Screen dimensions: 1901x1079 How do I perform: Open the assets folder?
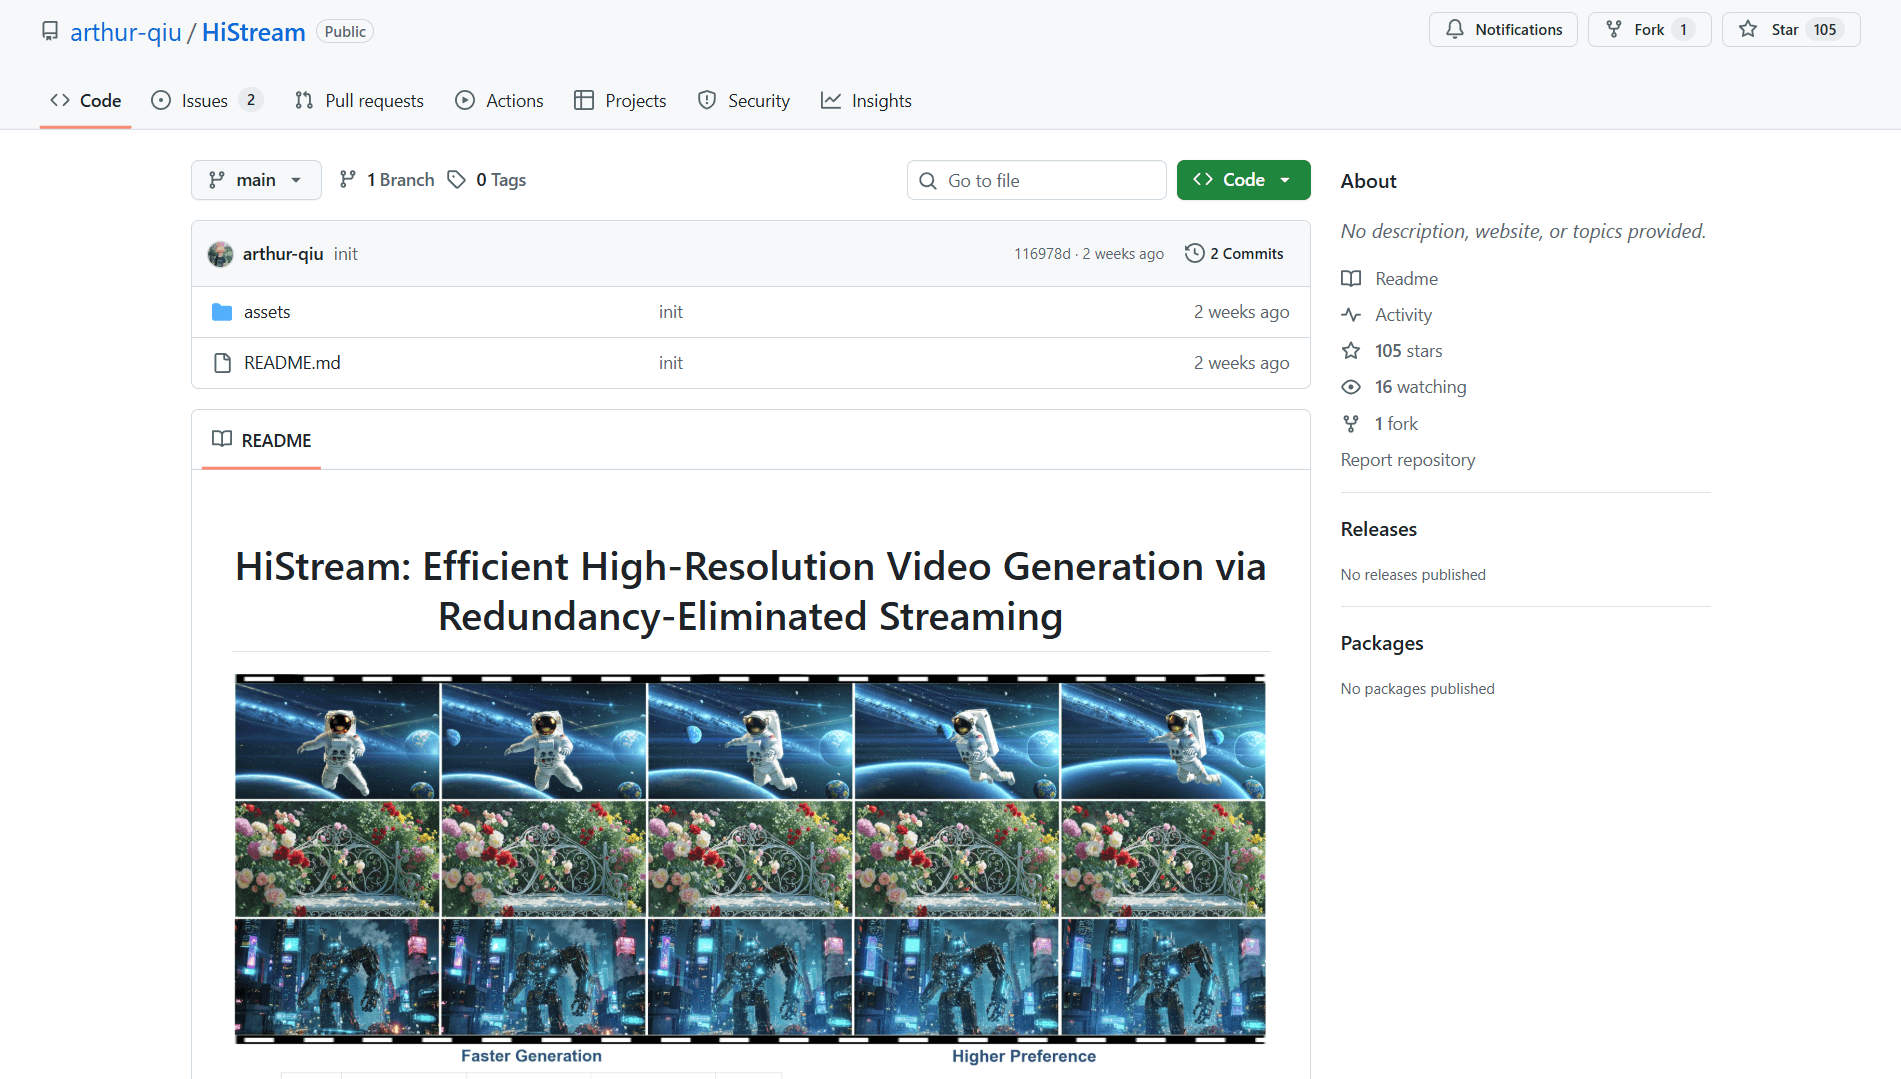click(266, 312)
